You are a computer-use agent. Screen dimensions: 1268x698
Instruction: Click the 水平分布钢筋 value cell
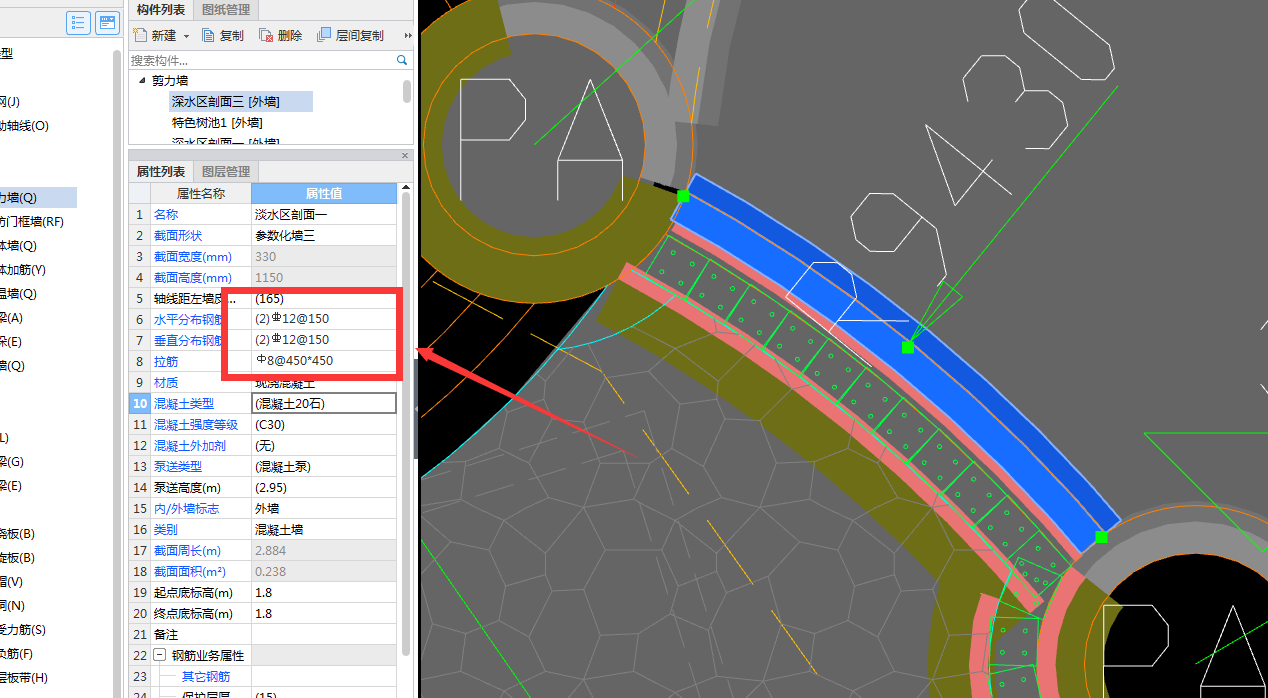point(323,319)
